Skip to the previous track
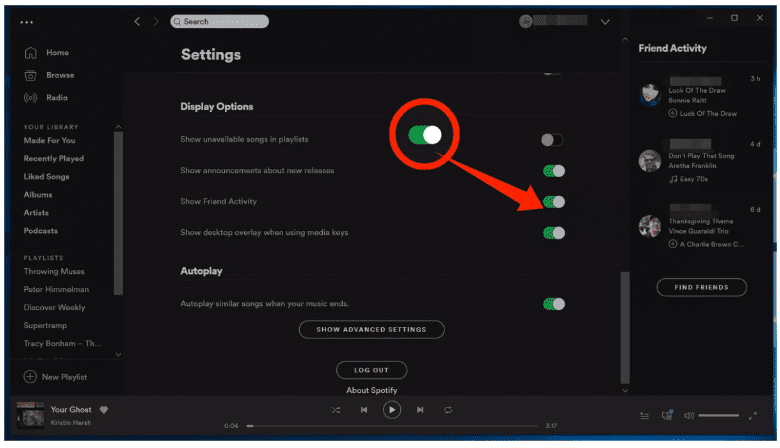Image resolution: width=780 pixels, height=448 pixels. point(364,410)
